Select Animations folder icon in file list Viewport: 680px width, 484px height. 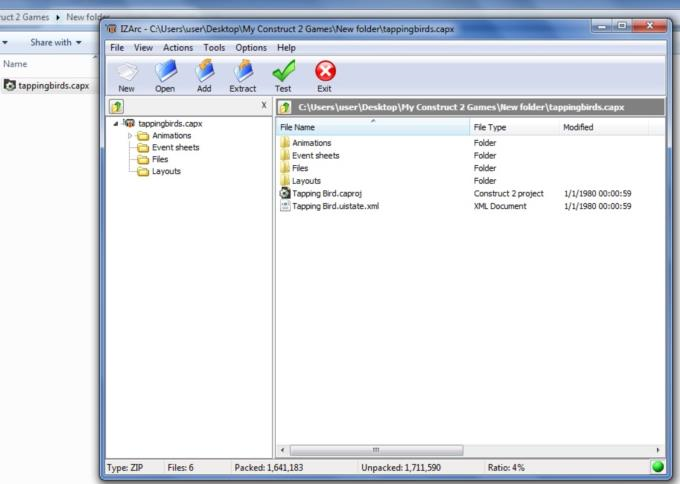point(285,143)
